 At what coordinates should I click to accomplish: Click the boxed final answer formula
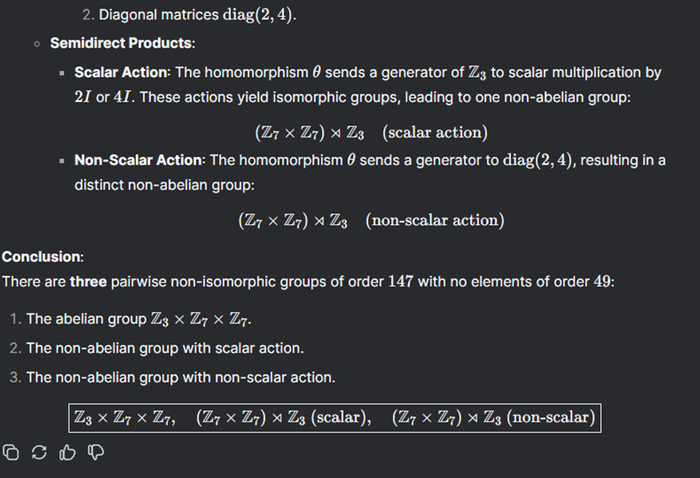[333, 417]
